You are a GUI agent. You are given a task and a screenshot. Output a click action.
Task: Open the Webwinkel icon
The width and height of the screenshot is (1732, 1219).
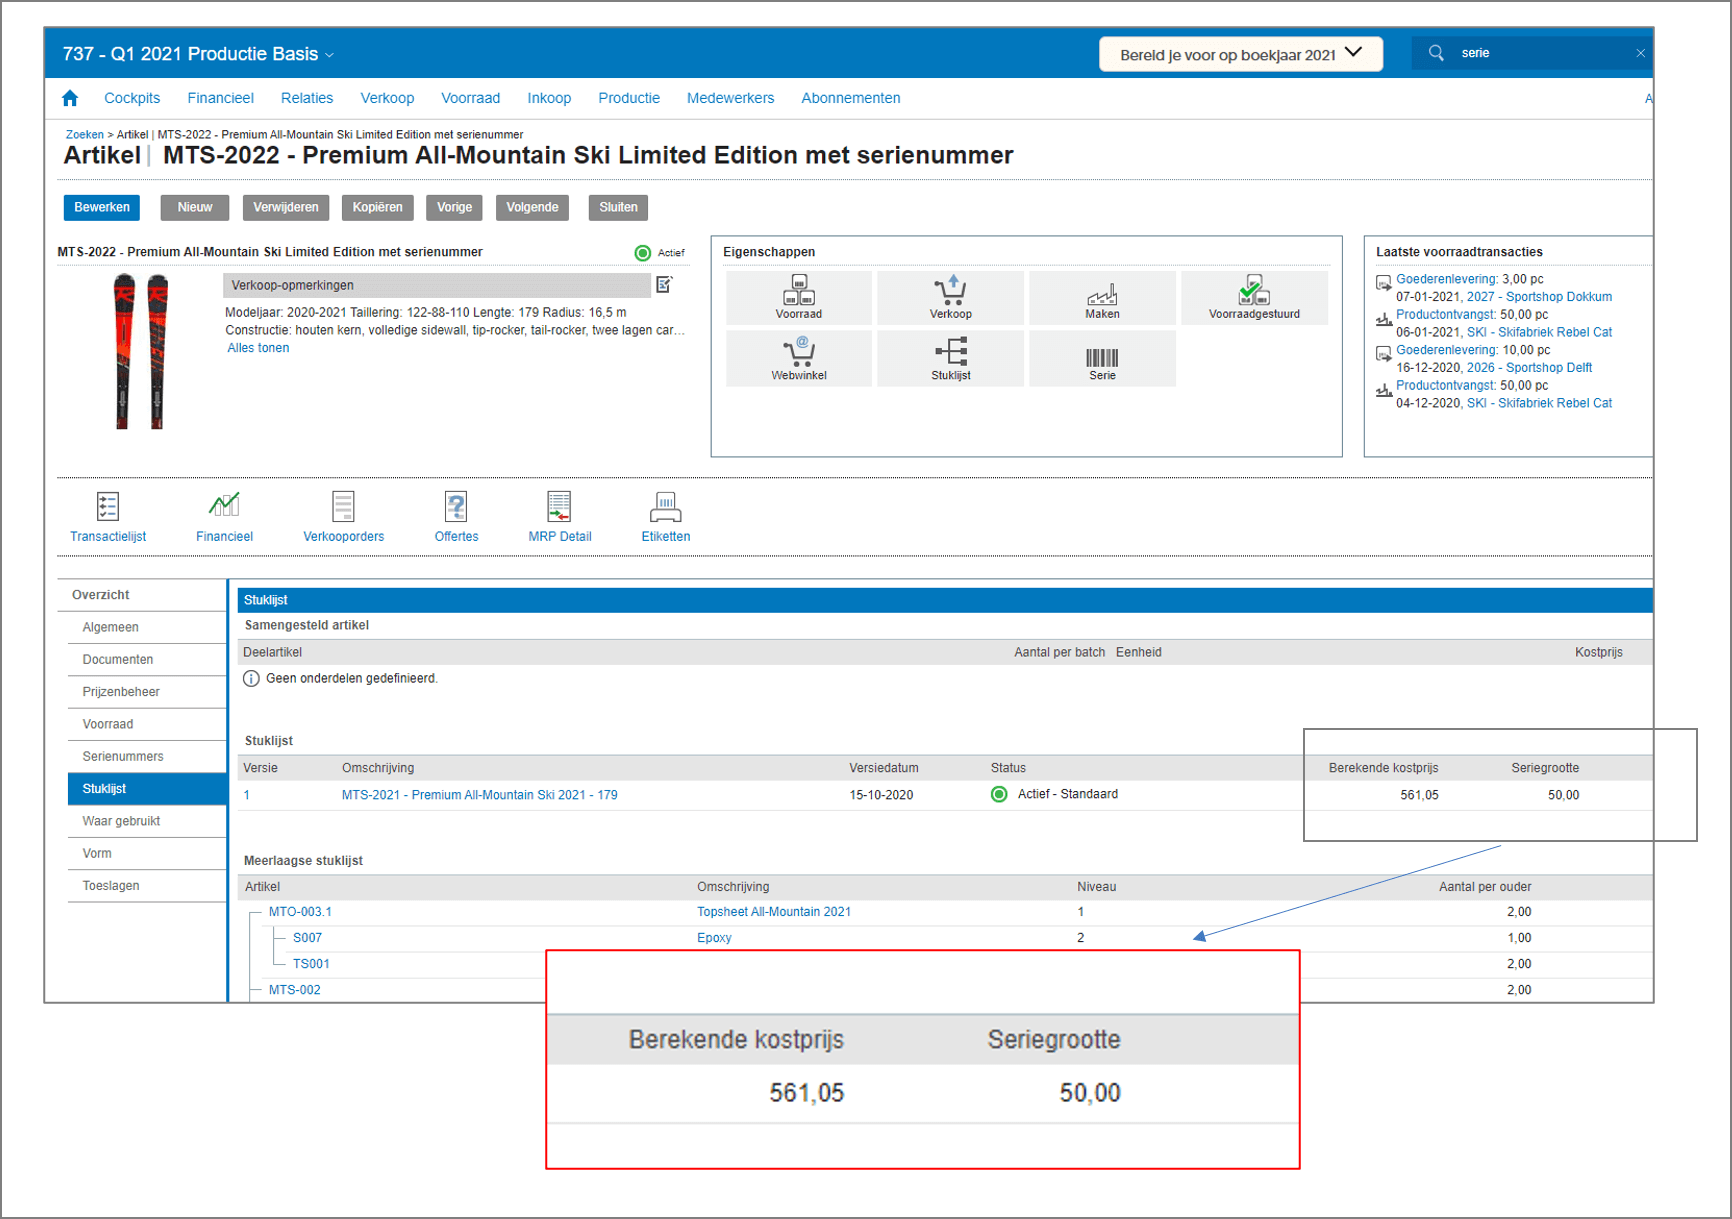tap(798, 358)
